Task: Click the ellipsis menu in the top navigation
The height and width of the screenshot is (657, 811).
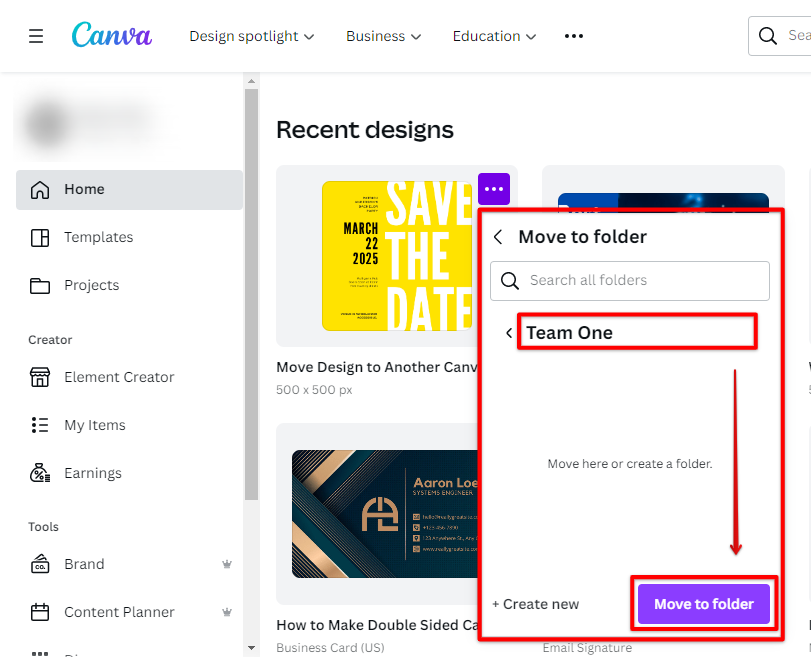Action: click(573, 36)
